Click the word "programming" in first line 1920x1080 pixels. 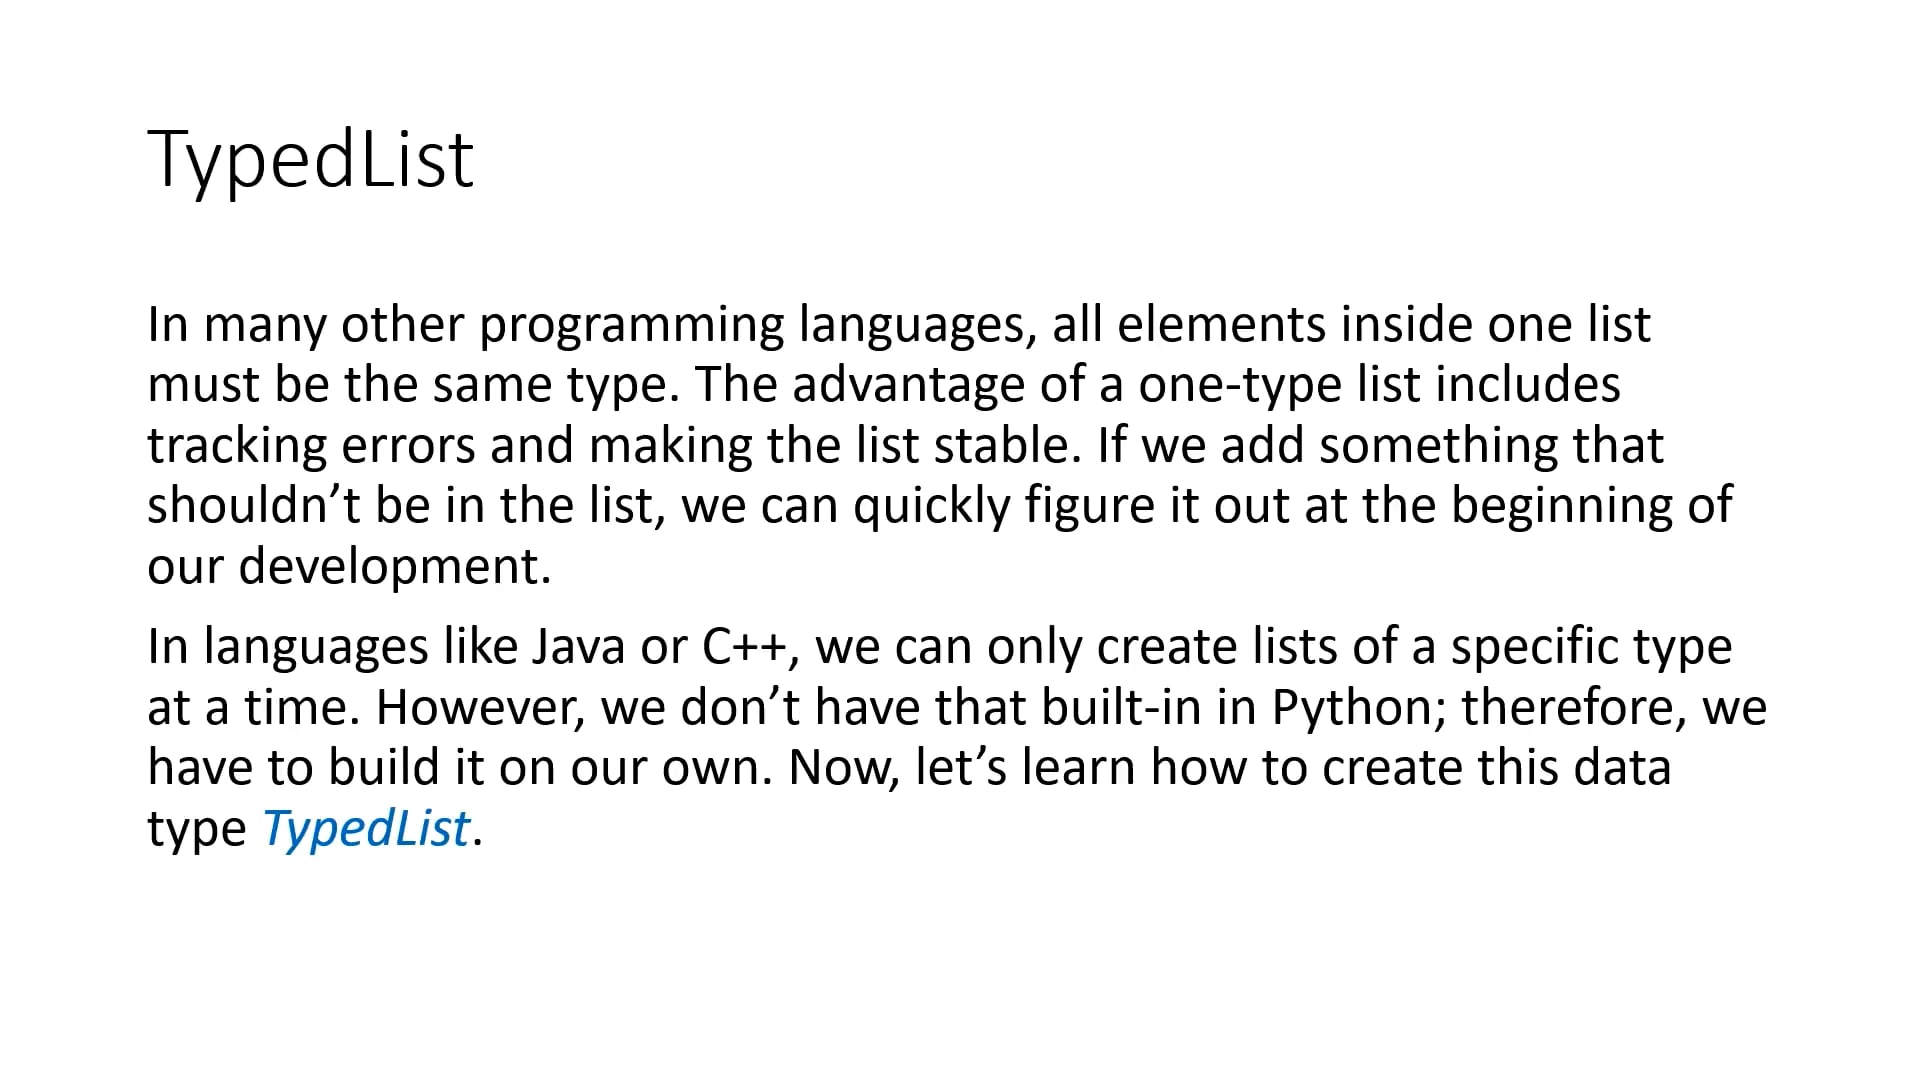point(632,326)
